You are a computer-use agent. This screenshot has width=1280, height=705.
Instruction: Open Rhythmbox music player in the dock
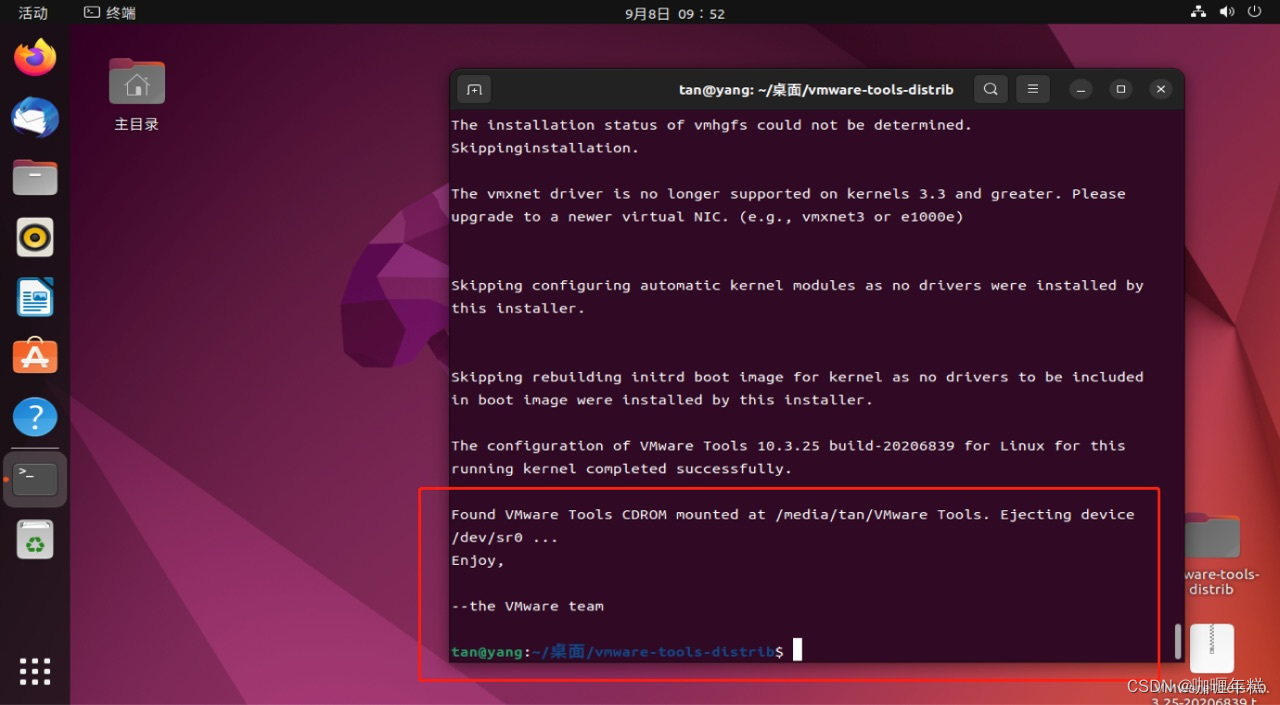(x=35, y=238)
